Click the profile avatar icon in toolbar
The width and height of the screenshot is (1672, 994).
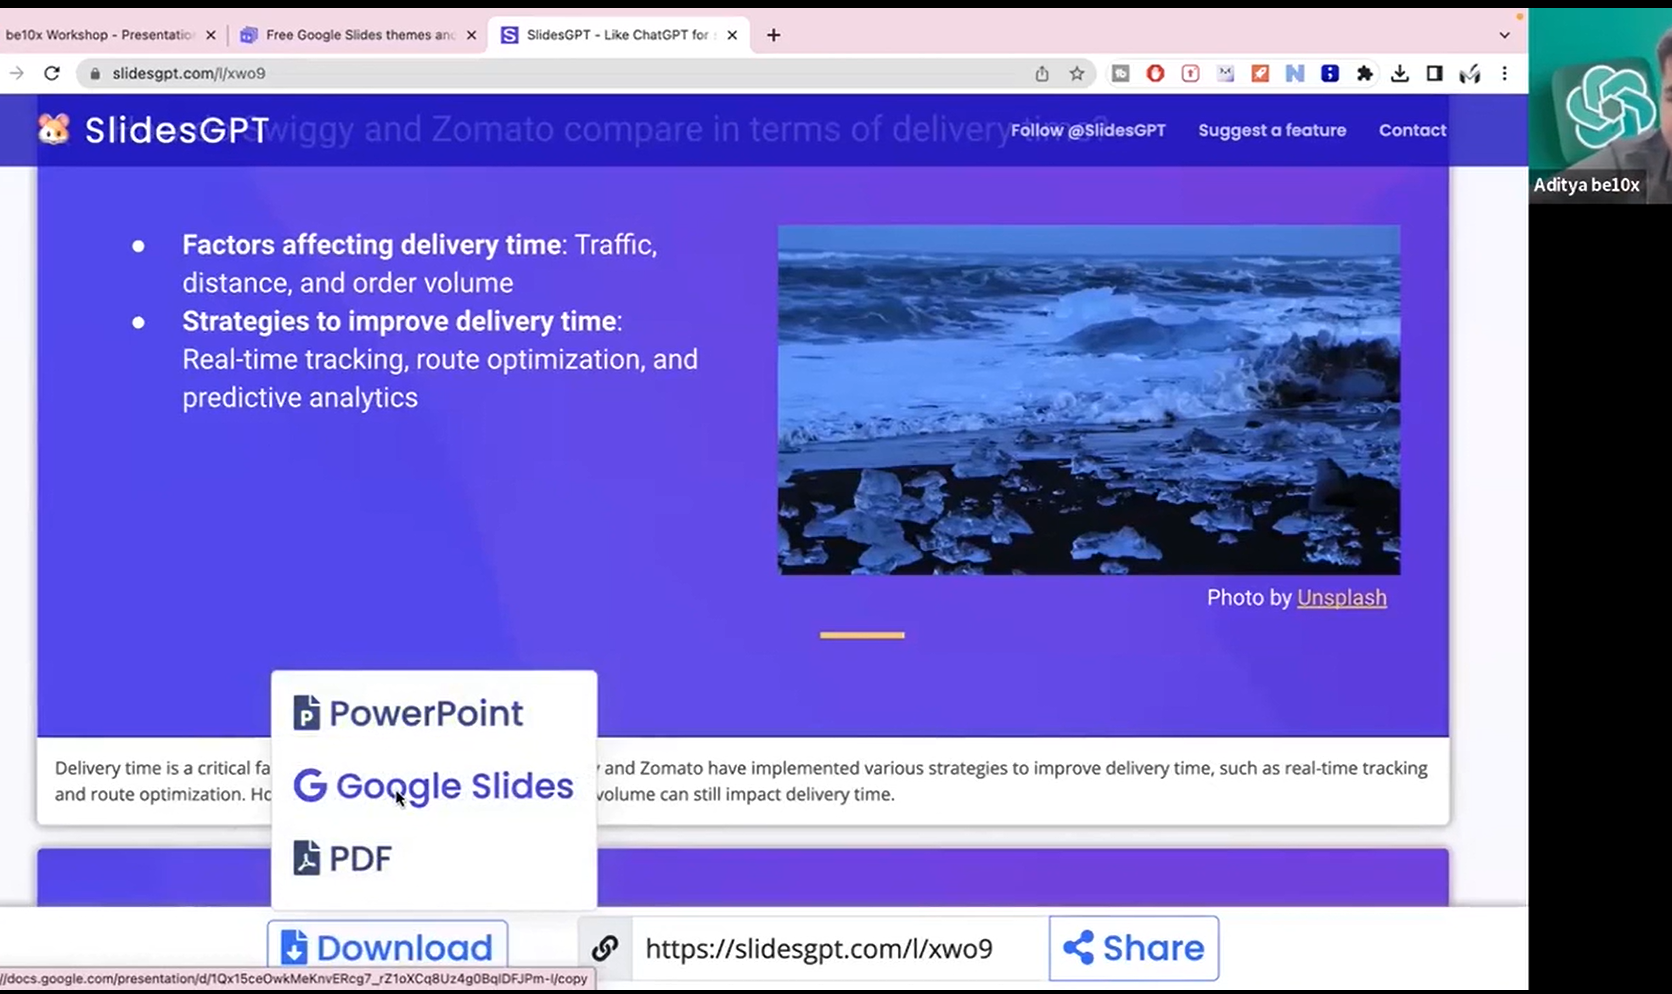point(1469,73)
